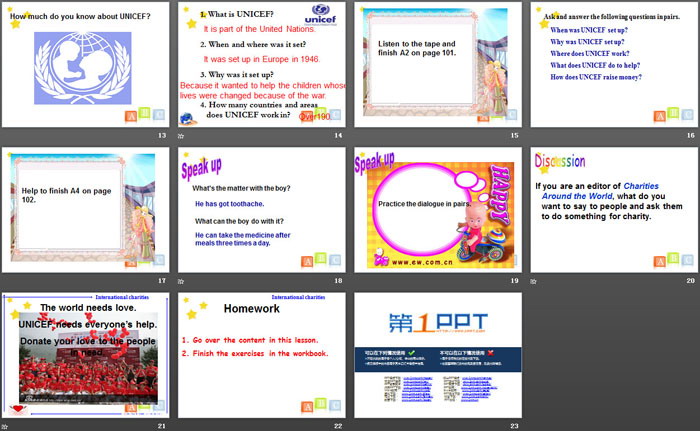
Task: Click 'He has got toothache.' on slide 18
Action: (x=229, y=204)
